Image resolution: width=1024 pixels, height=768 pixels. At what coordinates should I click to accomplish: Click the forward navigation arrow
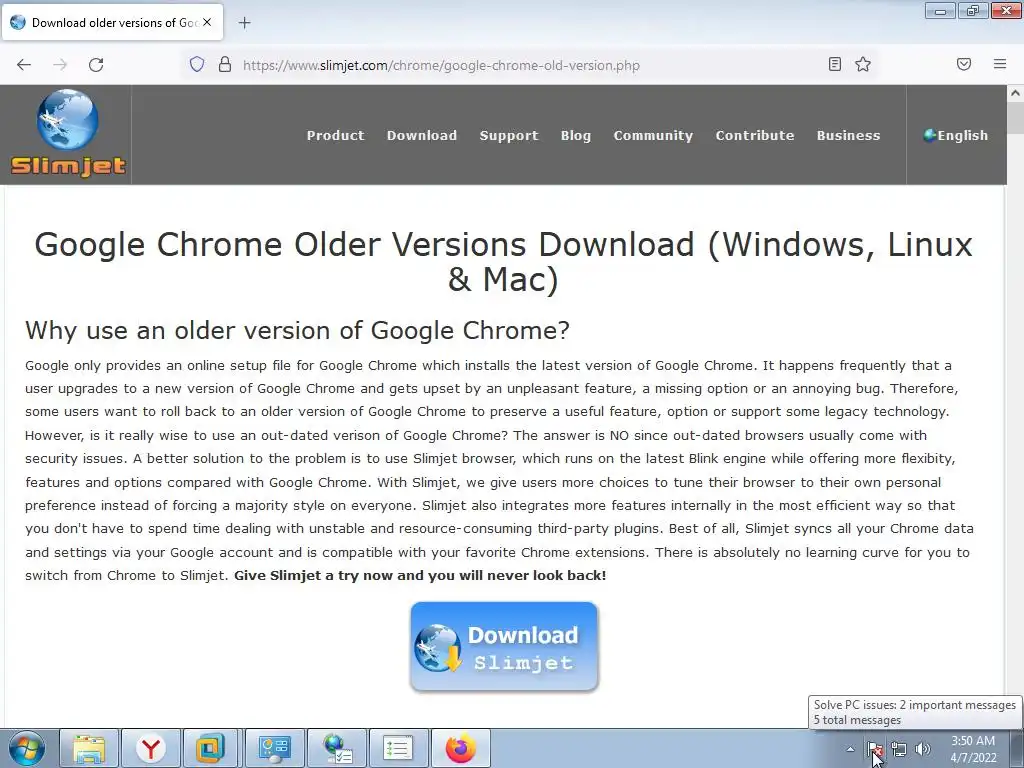pyautogui.click(x=60, y=65)
